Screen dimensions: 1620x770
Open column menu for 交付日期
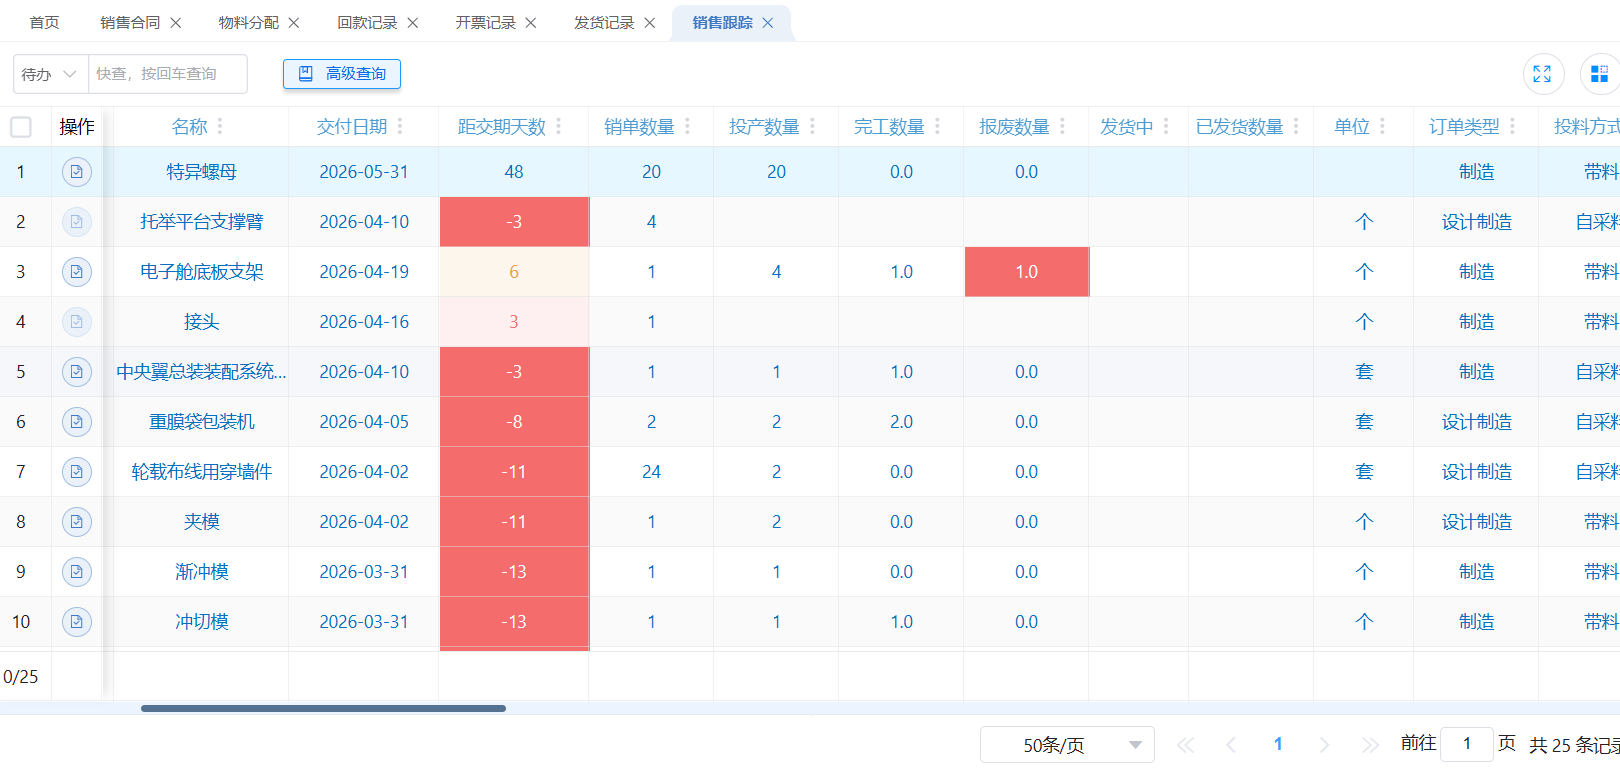point(400,126)
